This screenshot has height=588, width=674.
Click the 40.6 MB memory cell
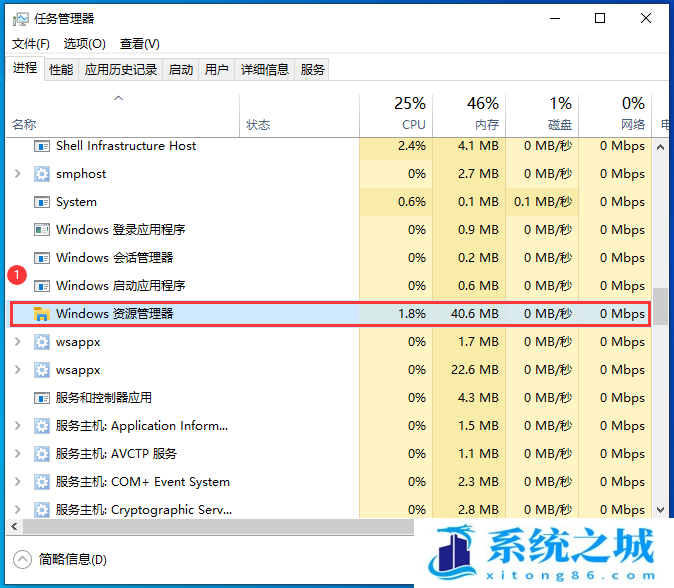coord(469,314)
